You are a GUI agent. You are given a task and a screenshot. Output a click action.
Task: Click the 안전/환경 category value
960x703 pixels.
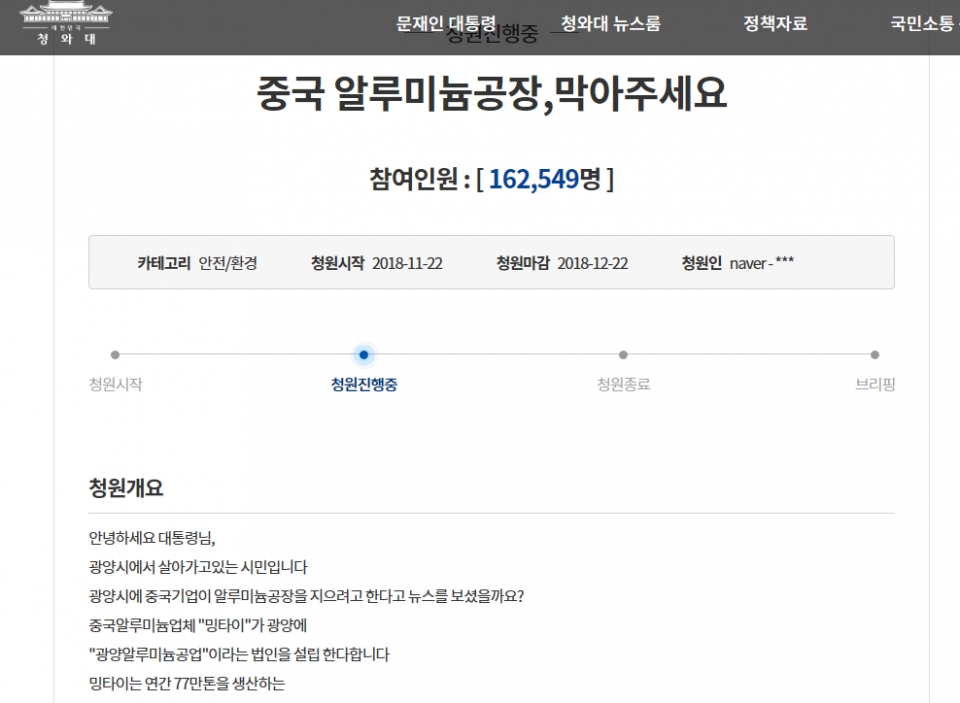click(x=228, y=263)
